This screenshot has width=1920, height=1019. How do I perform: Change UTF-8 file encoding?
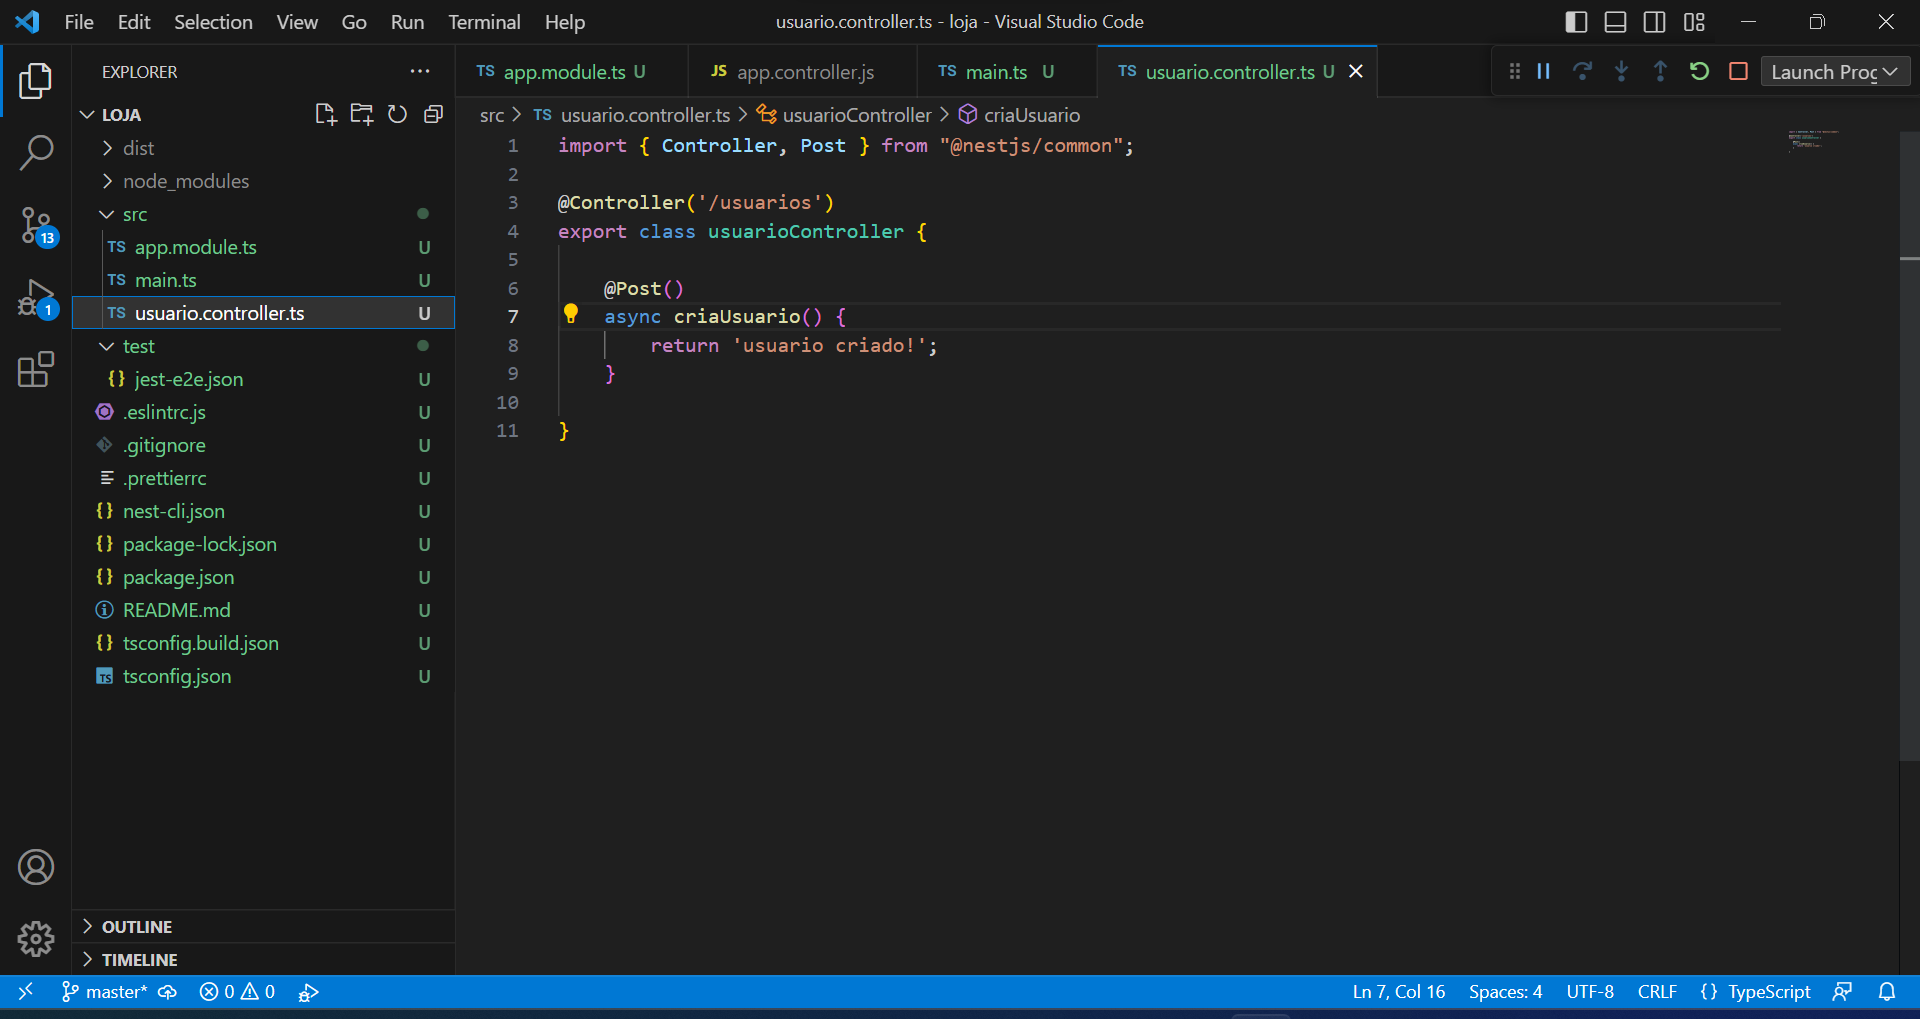point(1590,991)
